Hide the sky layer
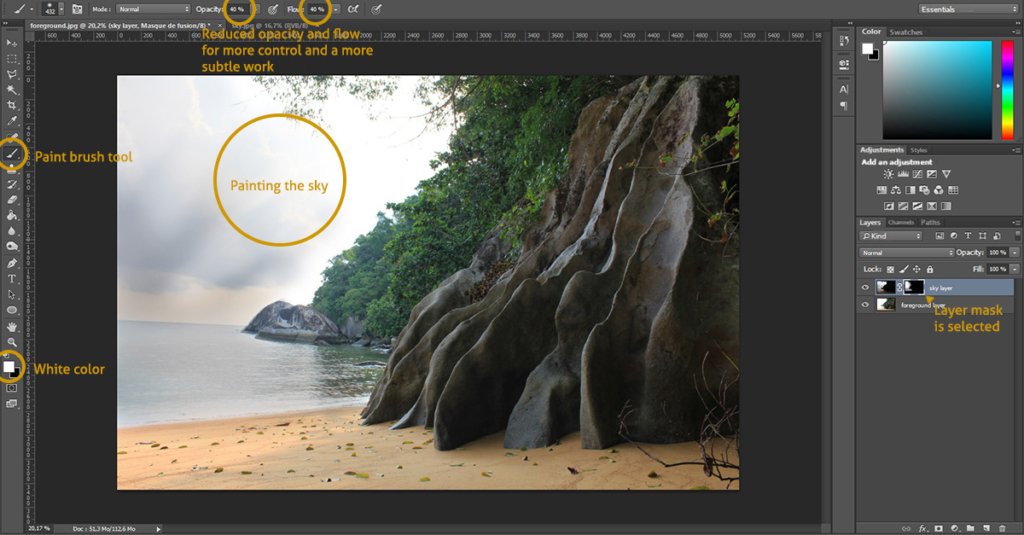The image size is (1024, 535). [865, 287]
